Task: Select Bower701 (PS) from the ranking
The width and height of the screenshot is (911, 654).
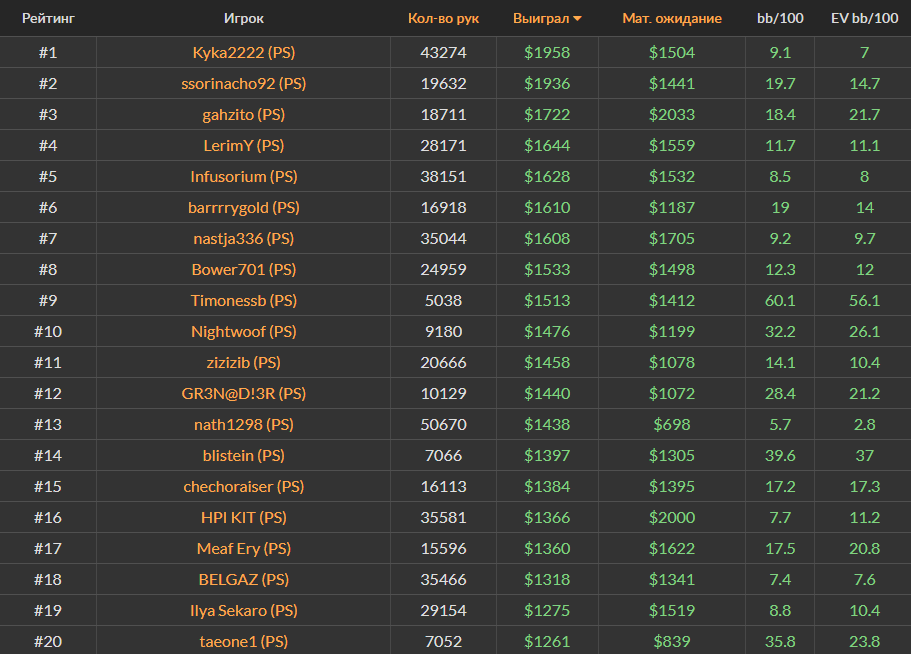Action: coord(243,269)
